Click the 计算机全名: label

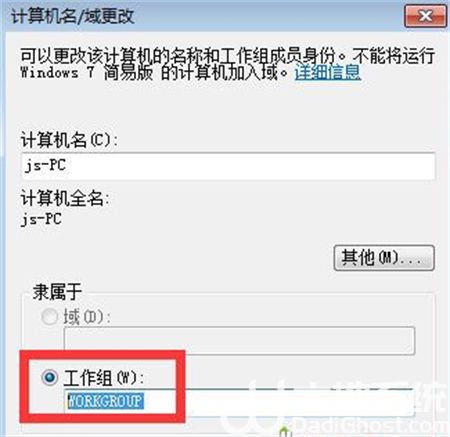pos(65,198)
